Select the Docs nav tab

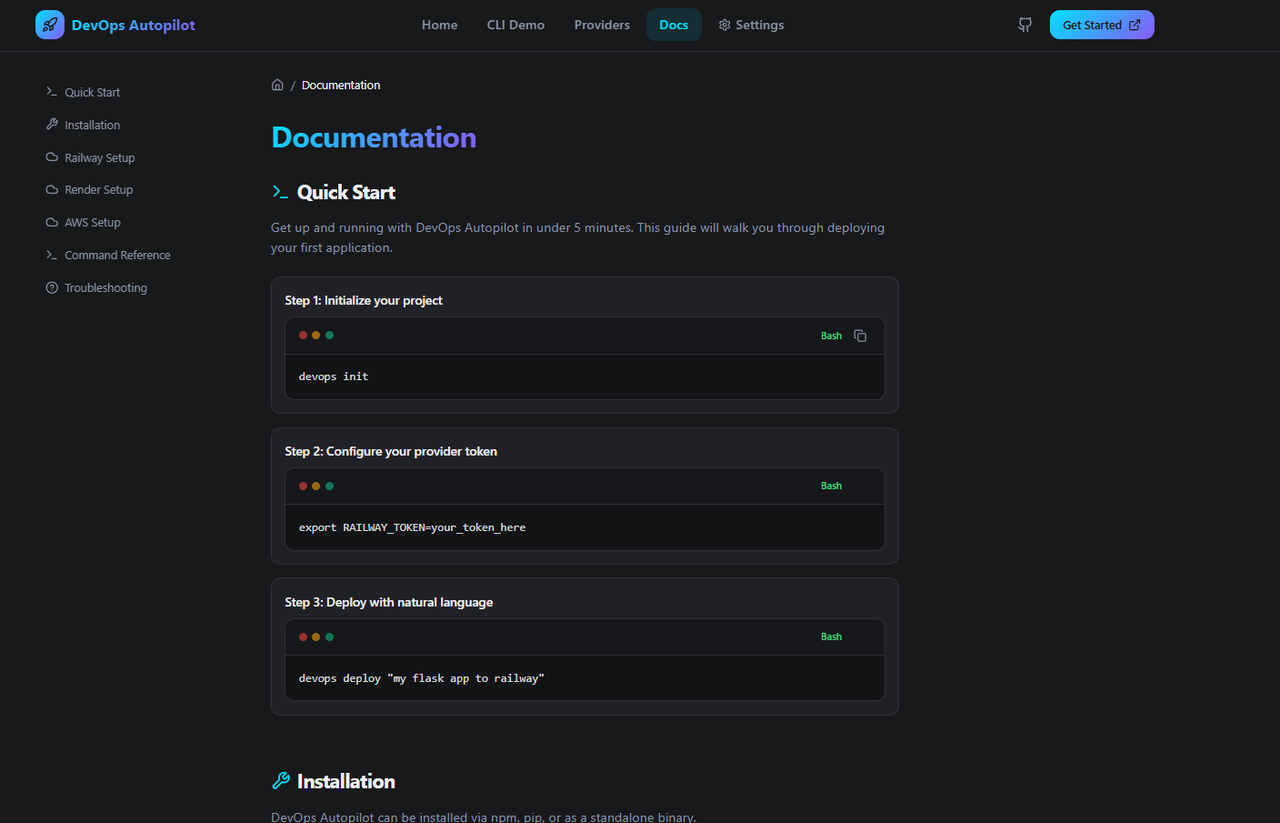(674, 25)
